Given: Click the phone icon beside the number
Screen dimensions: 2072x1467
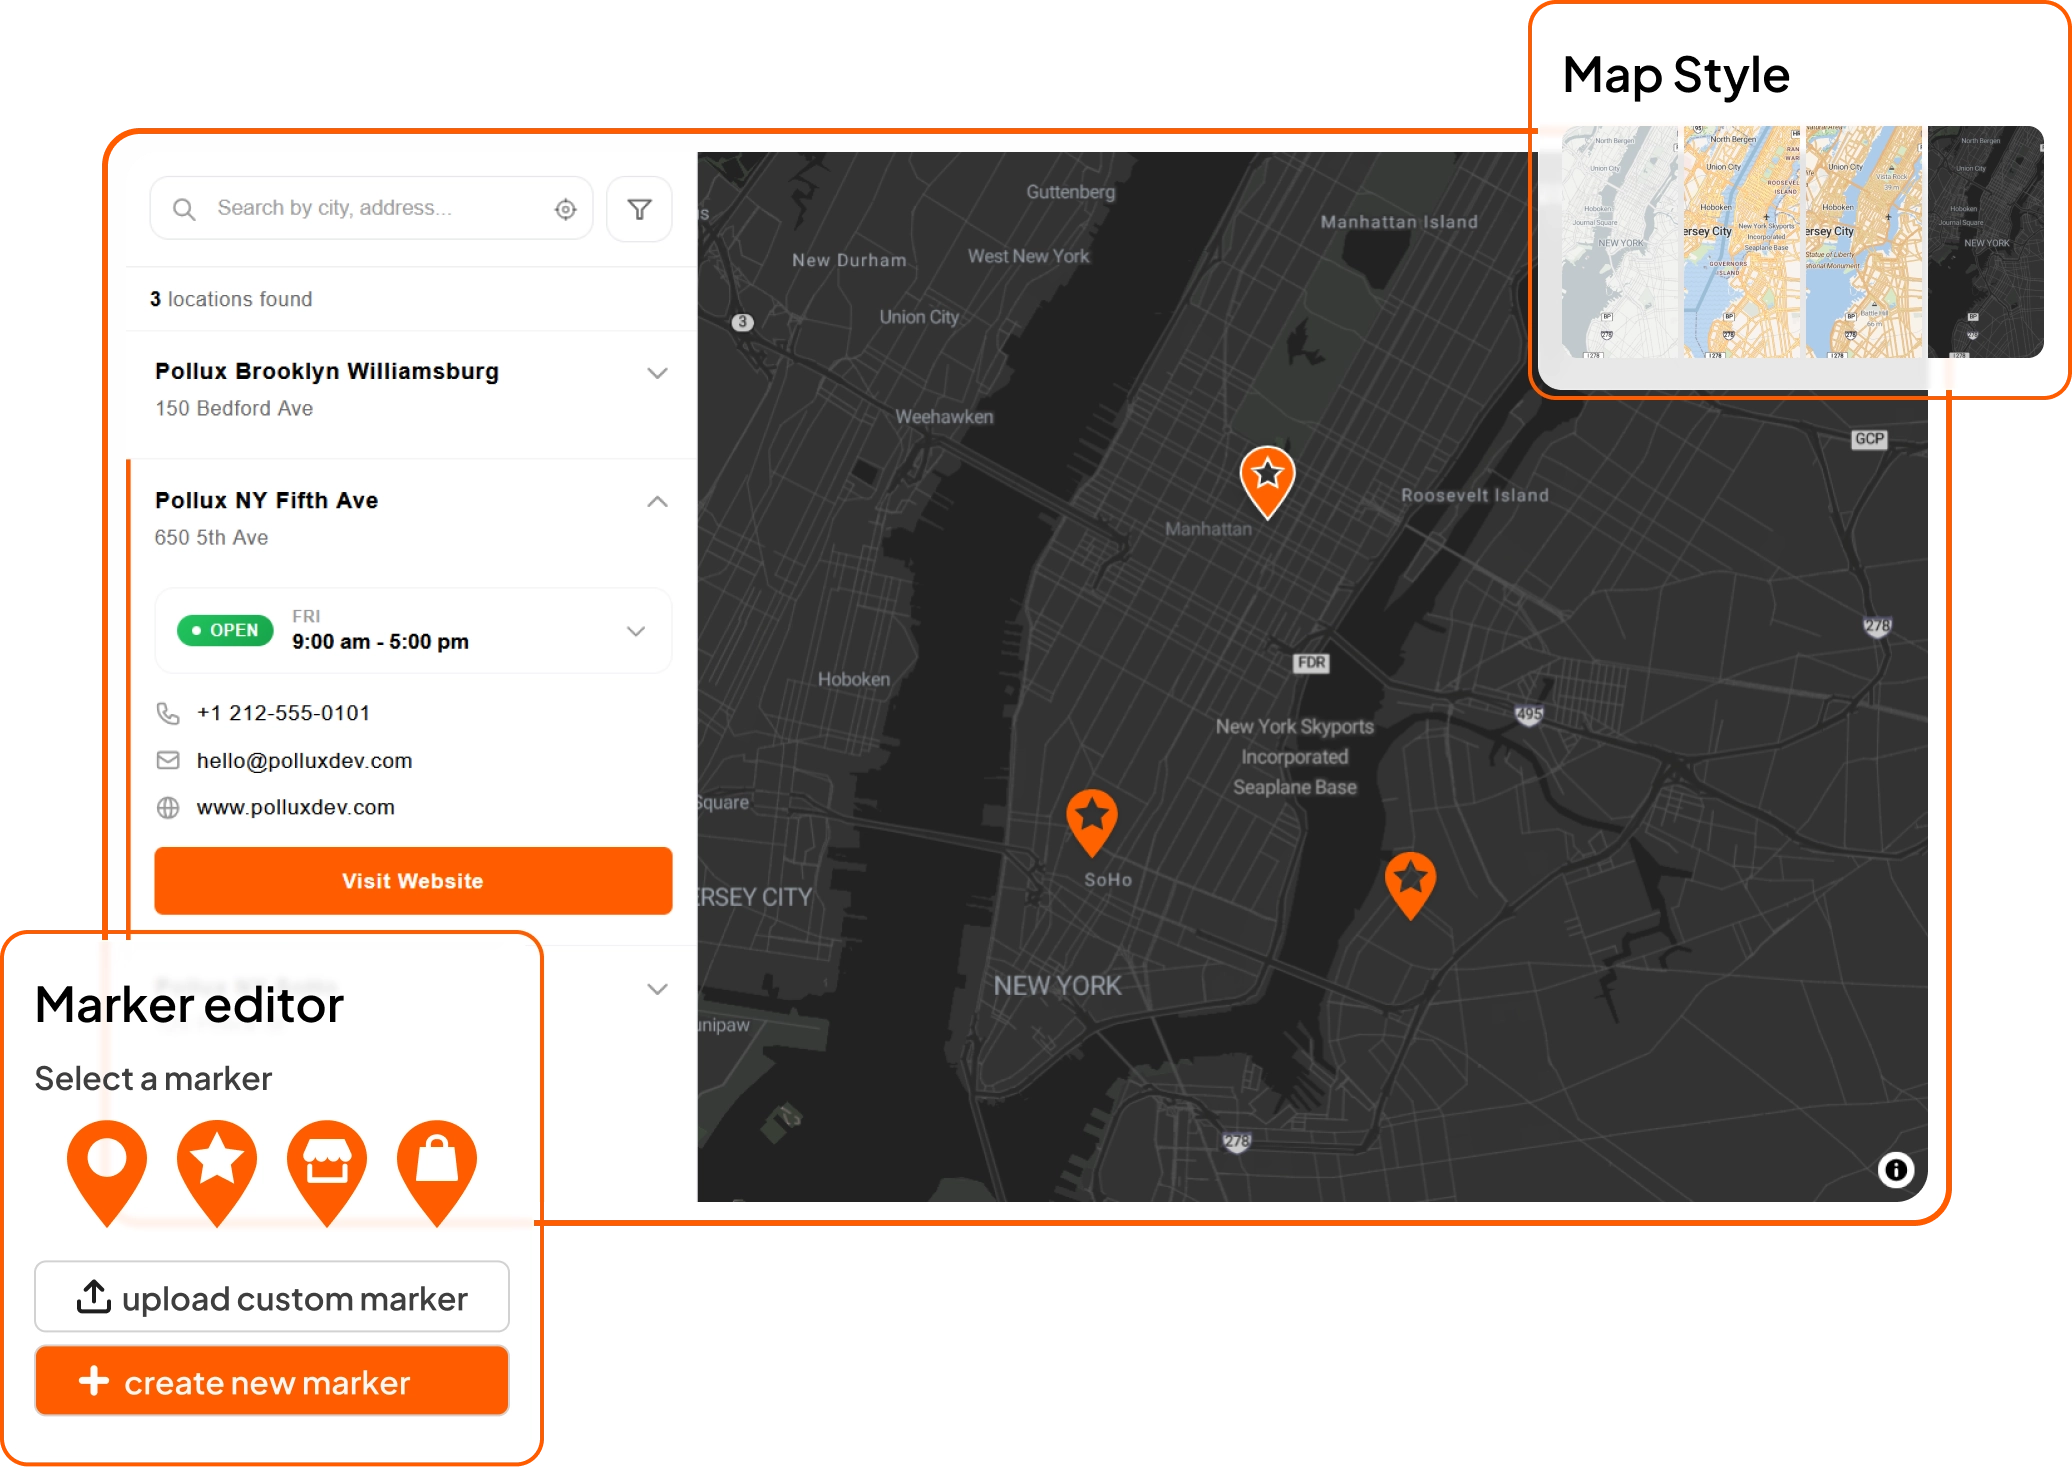Looking at the screenshot, I should click(168, 713).
